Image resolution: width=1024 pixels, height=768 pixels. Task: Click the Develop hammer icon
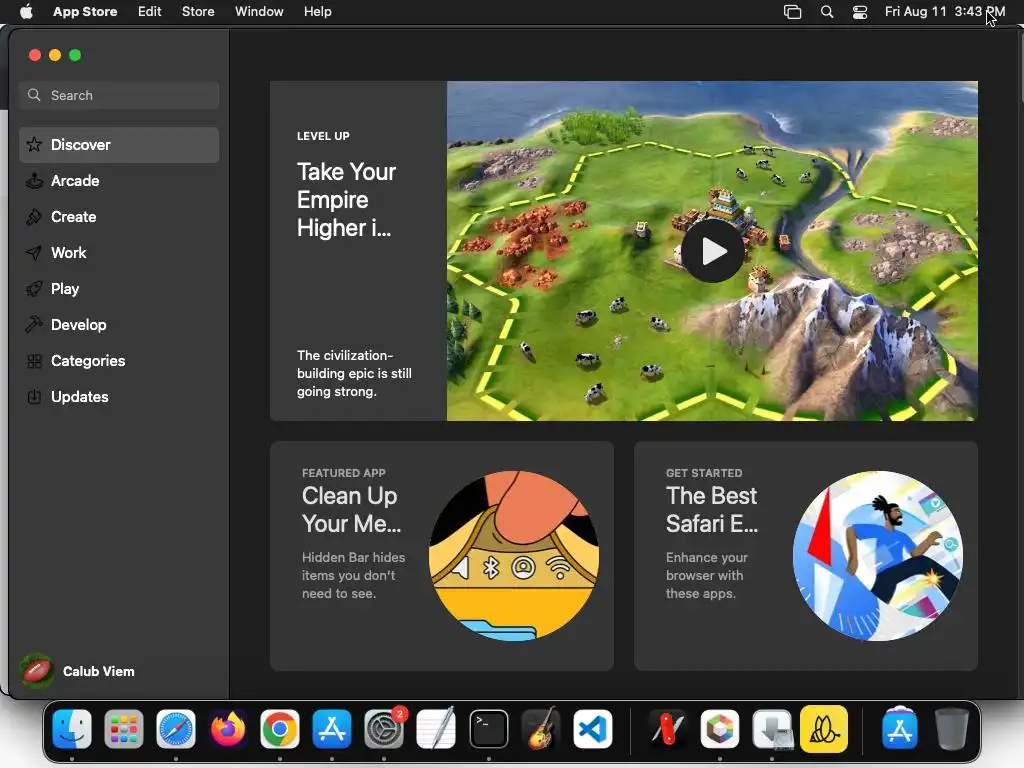pos(34,325)
